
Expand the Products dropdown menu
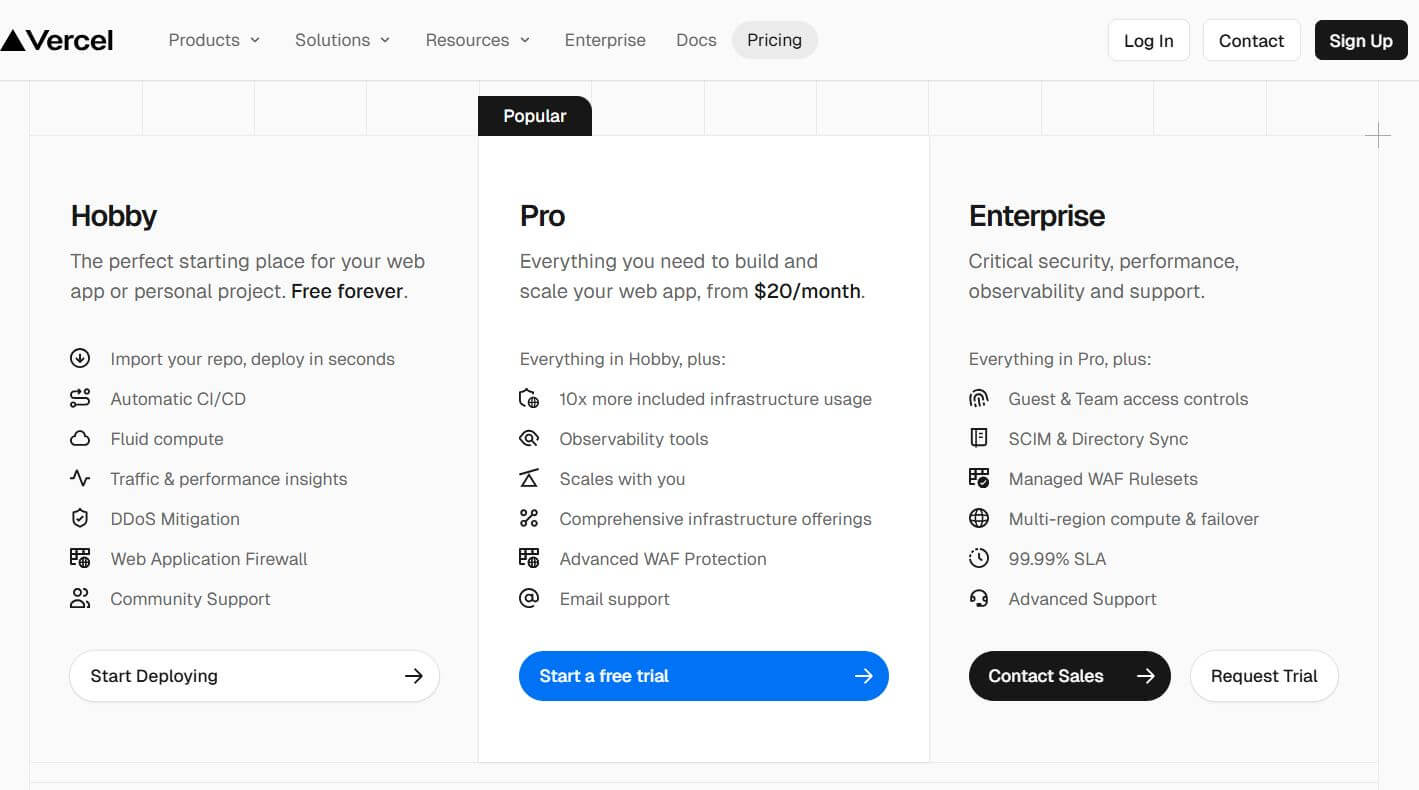coord(214,40)
